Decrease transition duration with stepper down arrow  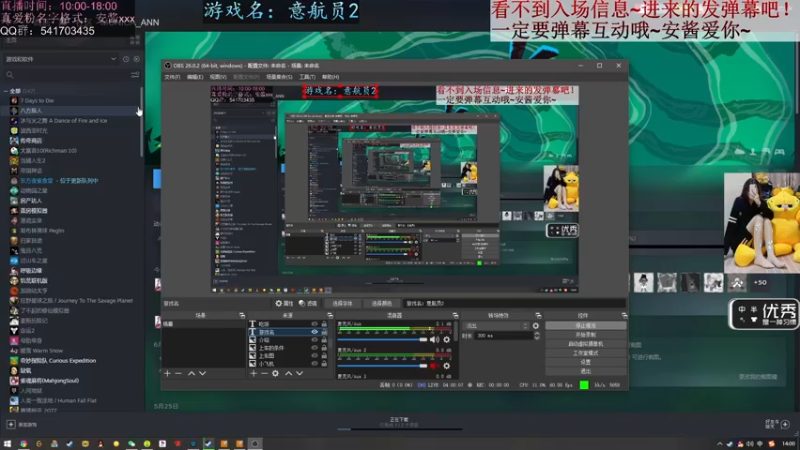pos(537,338)
